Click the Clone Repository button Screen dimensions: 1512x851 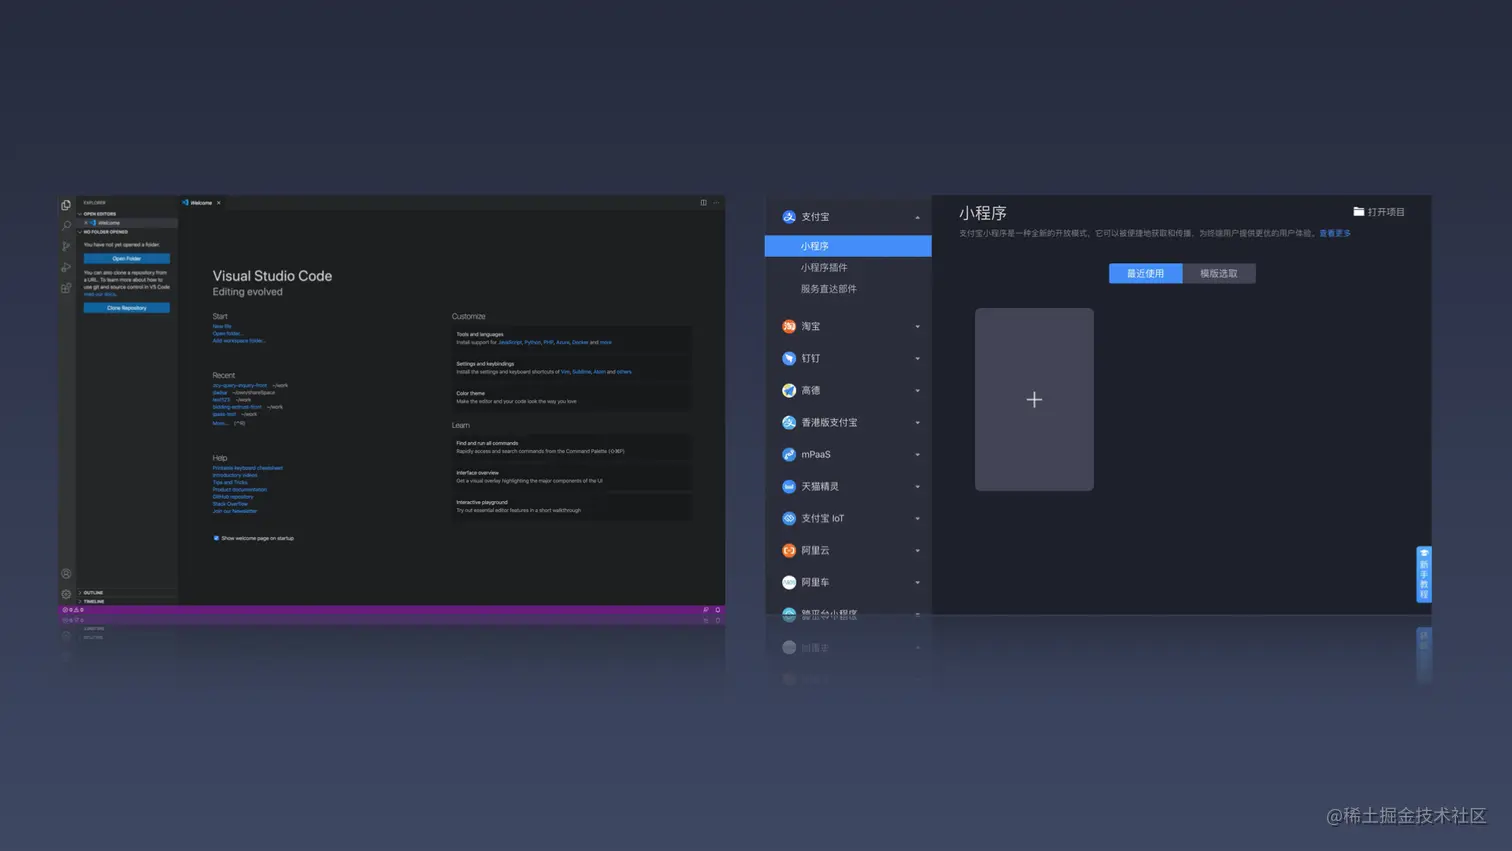pos(127,308)
